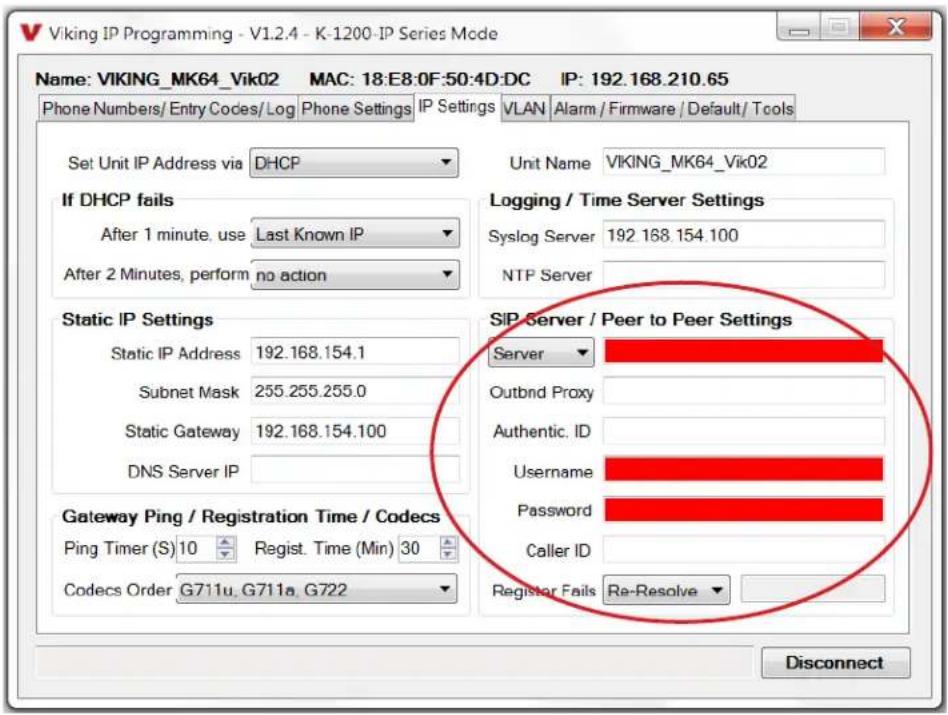Click the Viking V logo icon
948x715 pixels.
coord(30,32)
